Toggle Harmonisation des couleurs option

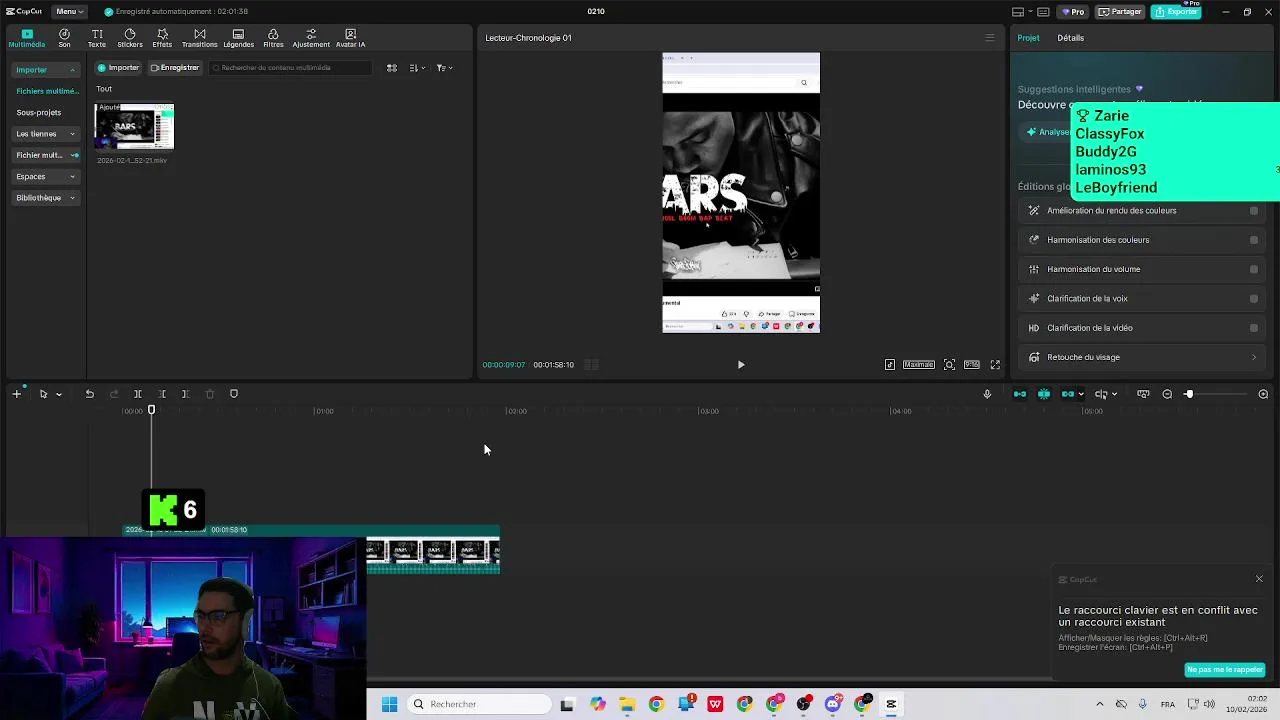(x=1254, y=240)
